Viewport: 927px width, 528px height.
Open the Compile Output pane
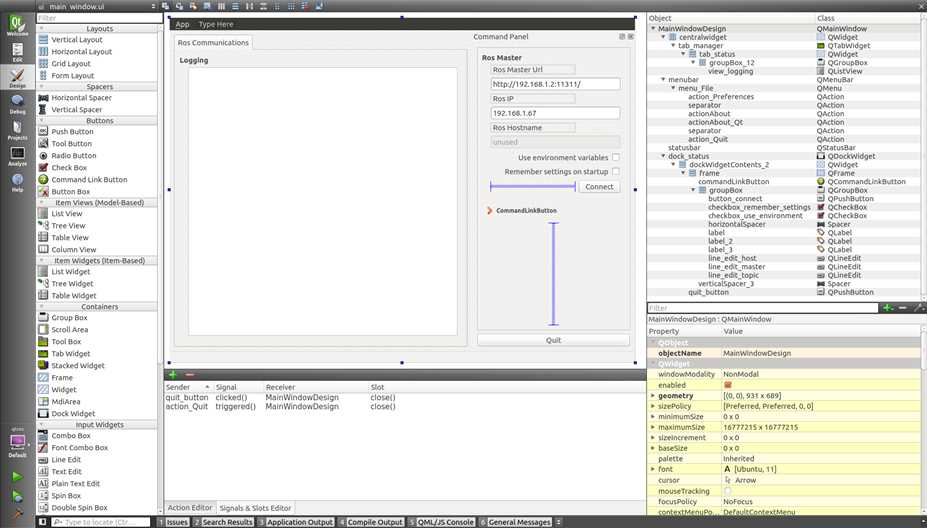coord(371,522)
